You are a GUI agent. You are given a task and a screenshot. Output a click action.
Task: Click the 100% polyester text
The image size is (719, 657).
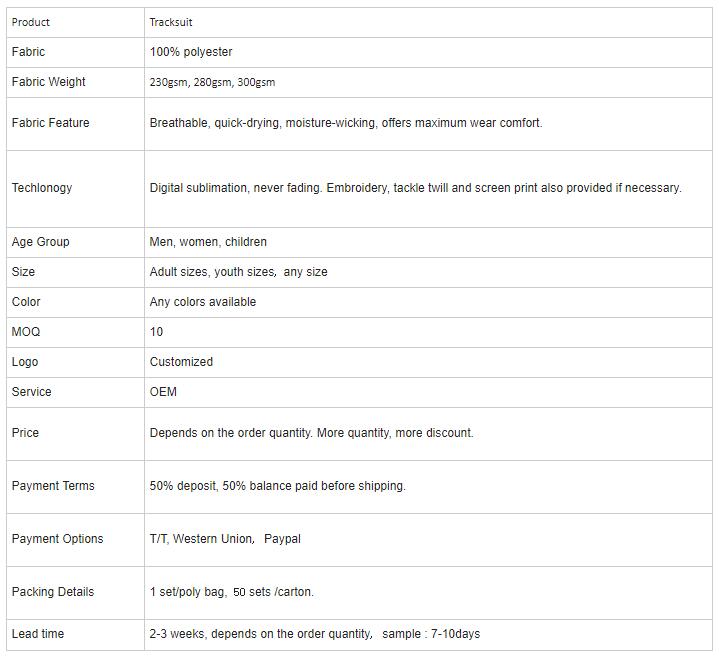[x=191, y=52]
